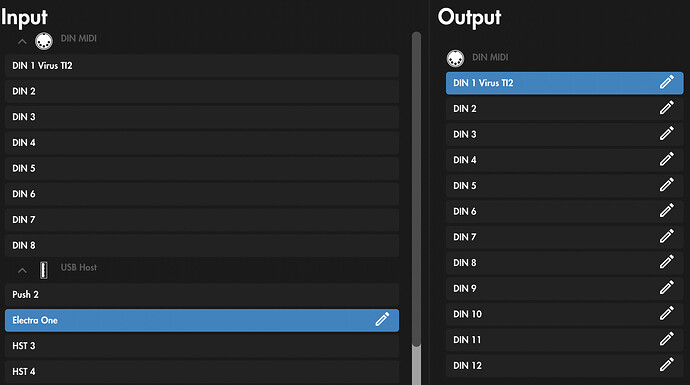The height and width of the screenshot is (385, 690).
Task: Edit output DIN 12 with its pencil icon
Action: click(666, 365)
